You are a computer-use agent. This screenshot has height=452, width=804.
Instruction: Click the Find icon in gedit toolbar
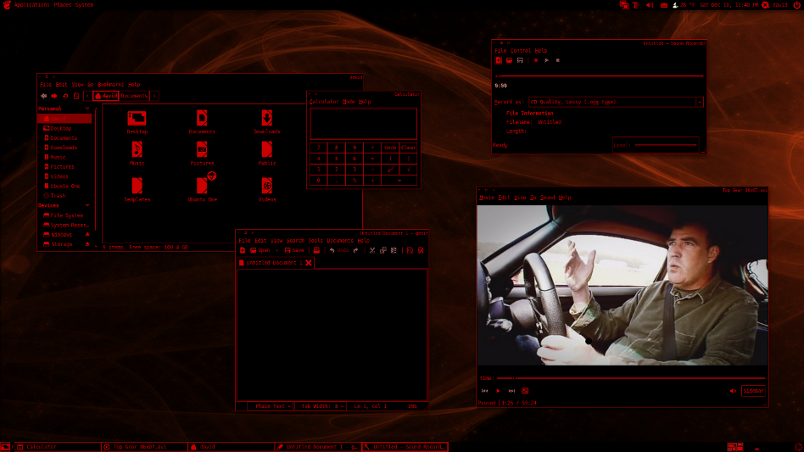(x=410, y=251)
